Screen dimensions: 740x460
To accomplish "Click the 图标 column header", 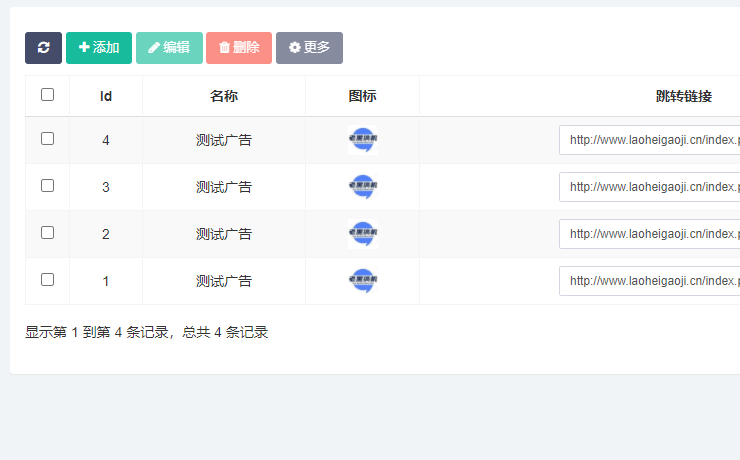I will pos(362,96).
